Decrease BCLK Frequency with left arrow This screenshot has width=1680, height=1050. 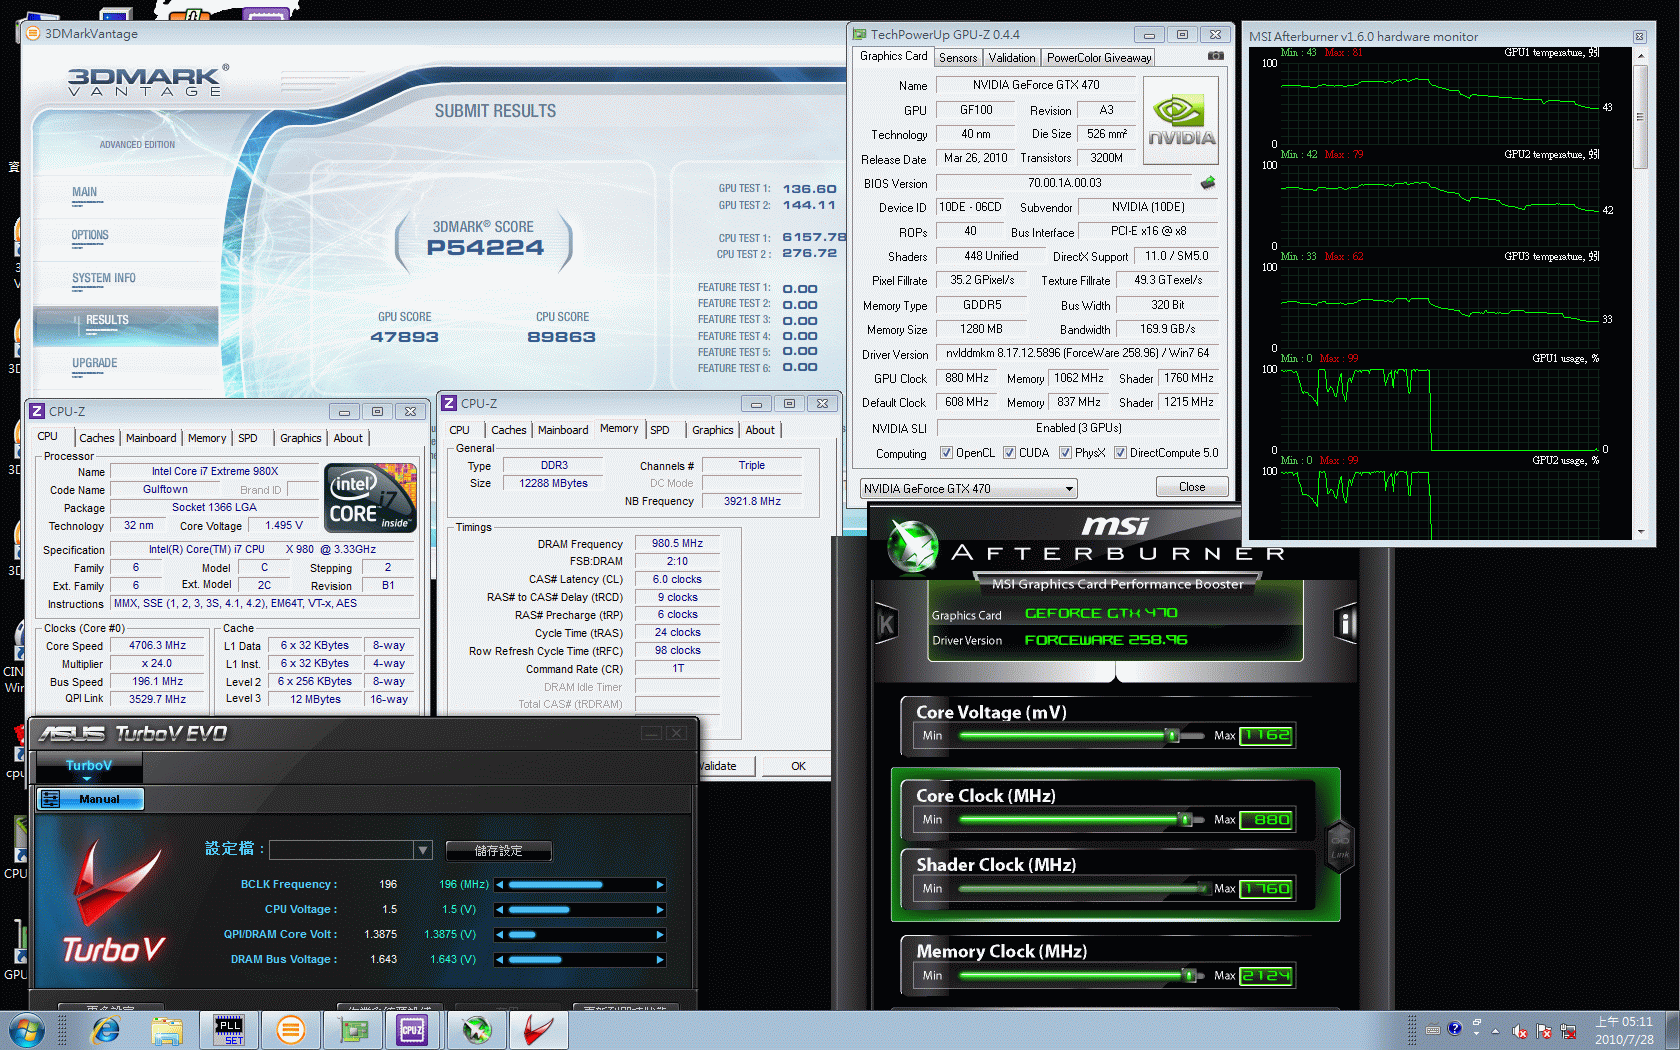pos(500,885)
